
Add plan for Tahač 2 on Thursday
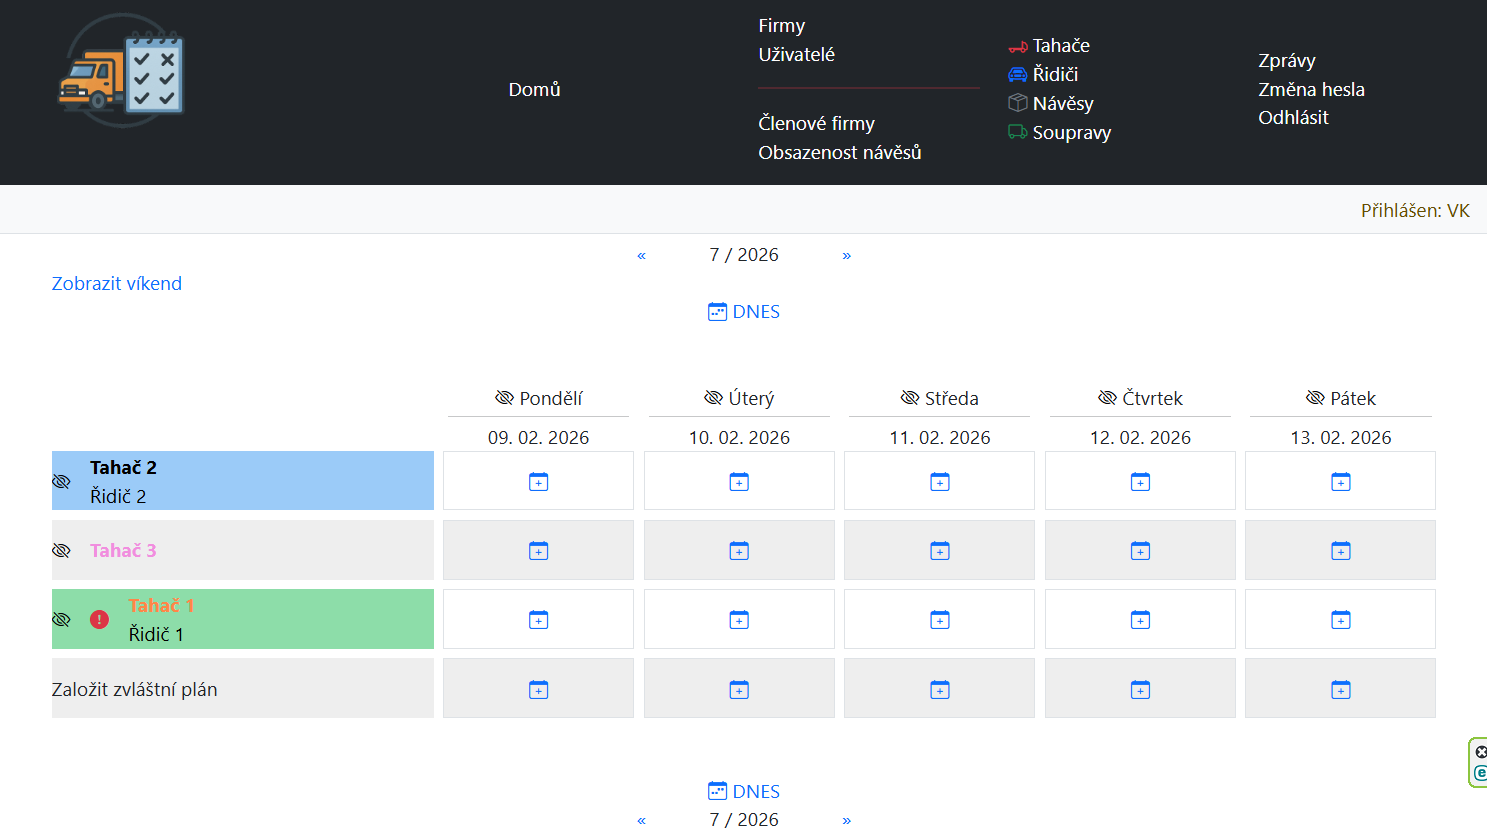click(x=1140, y=482)
